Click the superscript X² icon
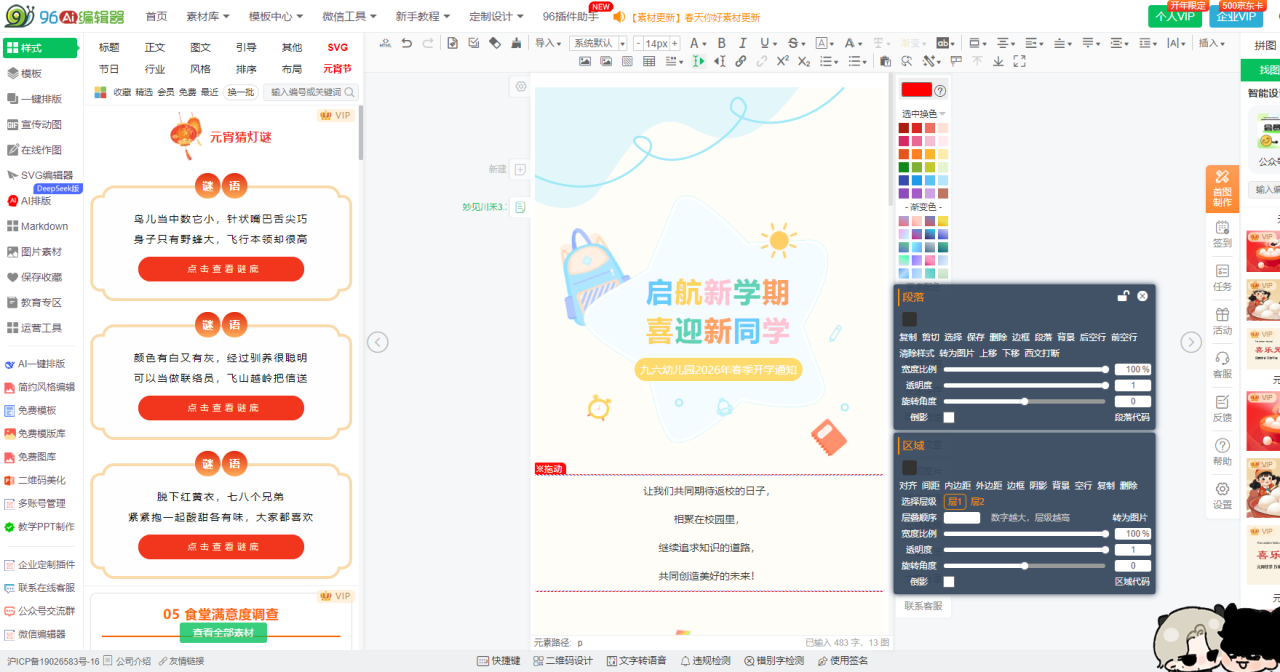 [x=782, y=61]
